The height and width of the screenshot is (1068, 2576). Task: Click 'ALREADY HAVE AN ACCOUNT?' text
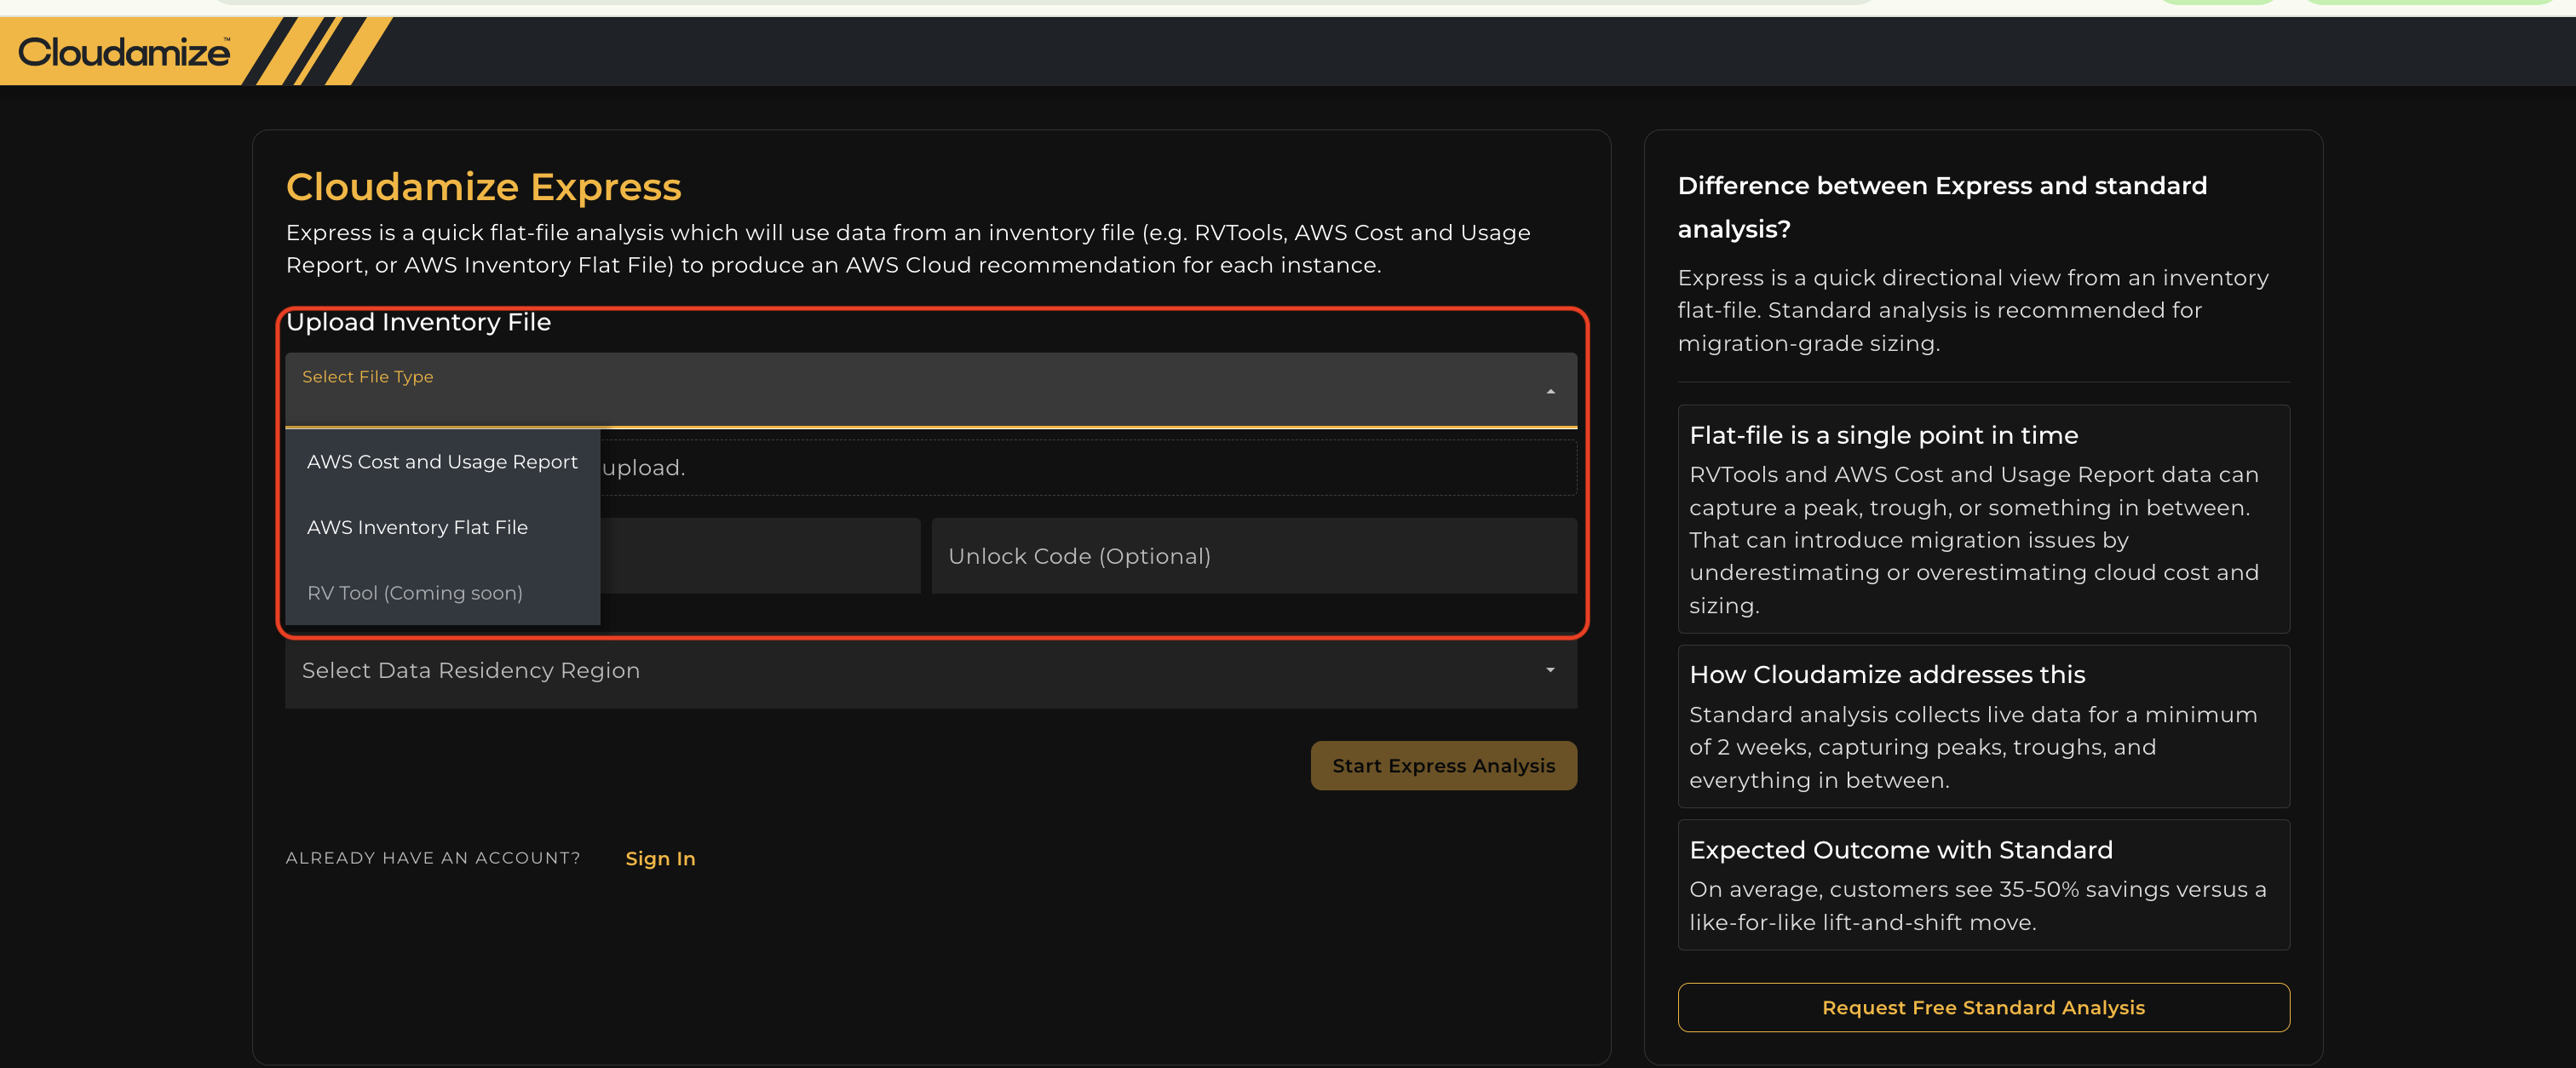433,858
